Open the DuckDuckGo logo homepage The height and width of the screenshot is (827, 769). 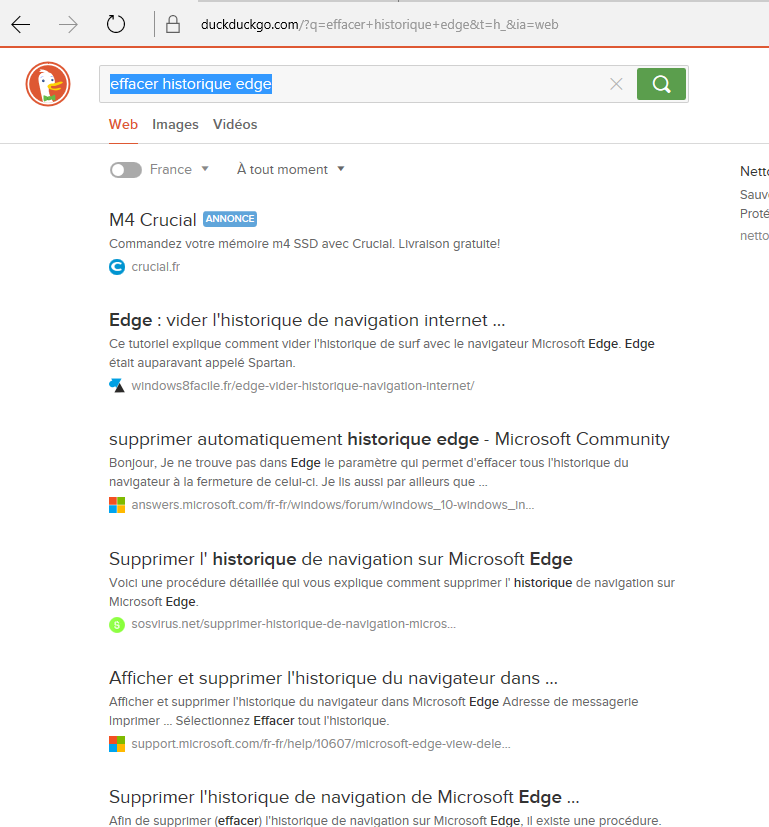tap(48, 84)
